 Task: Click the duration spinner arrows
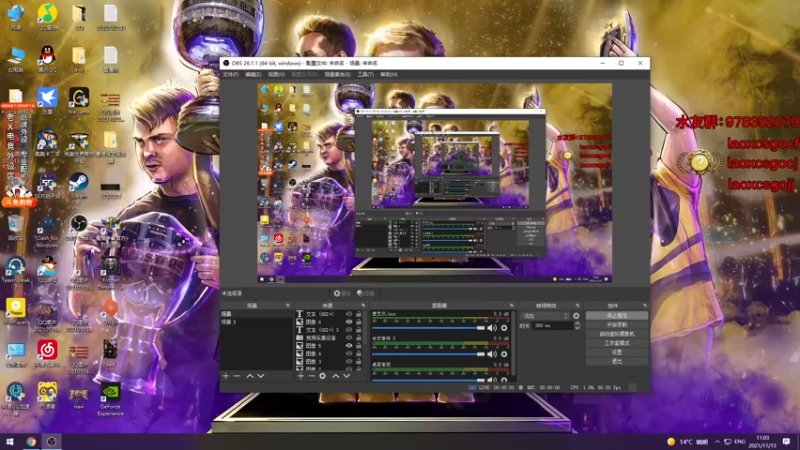click(577, 326)
